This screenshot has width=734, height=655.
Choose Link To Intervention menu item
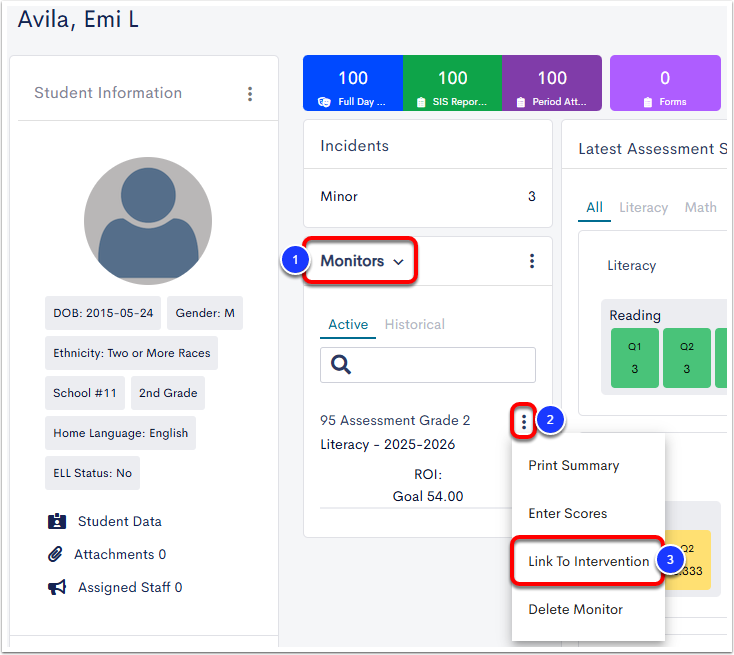point(588,561)
